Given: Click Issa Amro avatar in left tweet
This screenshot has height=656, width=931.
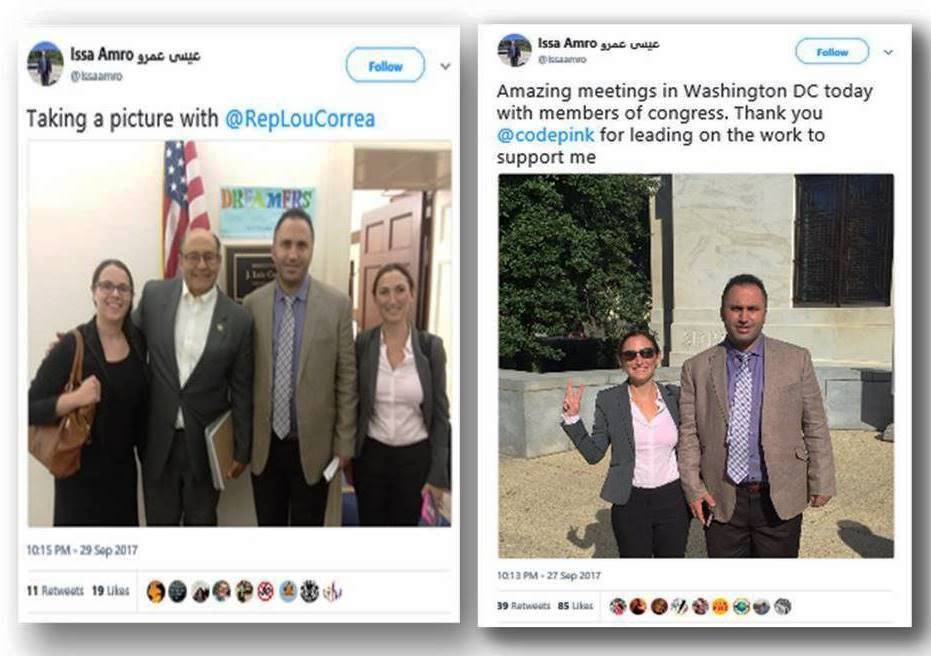Looking at the screenshot, I should 45,64.
